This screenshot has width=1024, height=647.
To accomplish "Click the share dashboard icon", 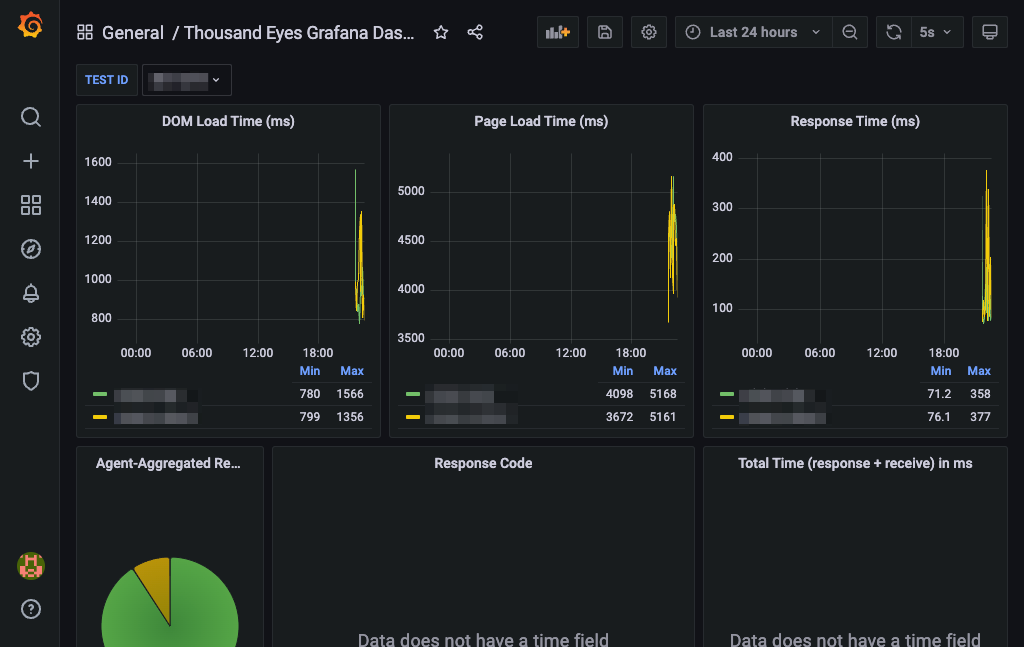I will point(475,32).
